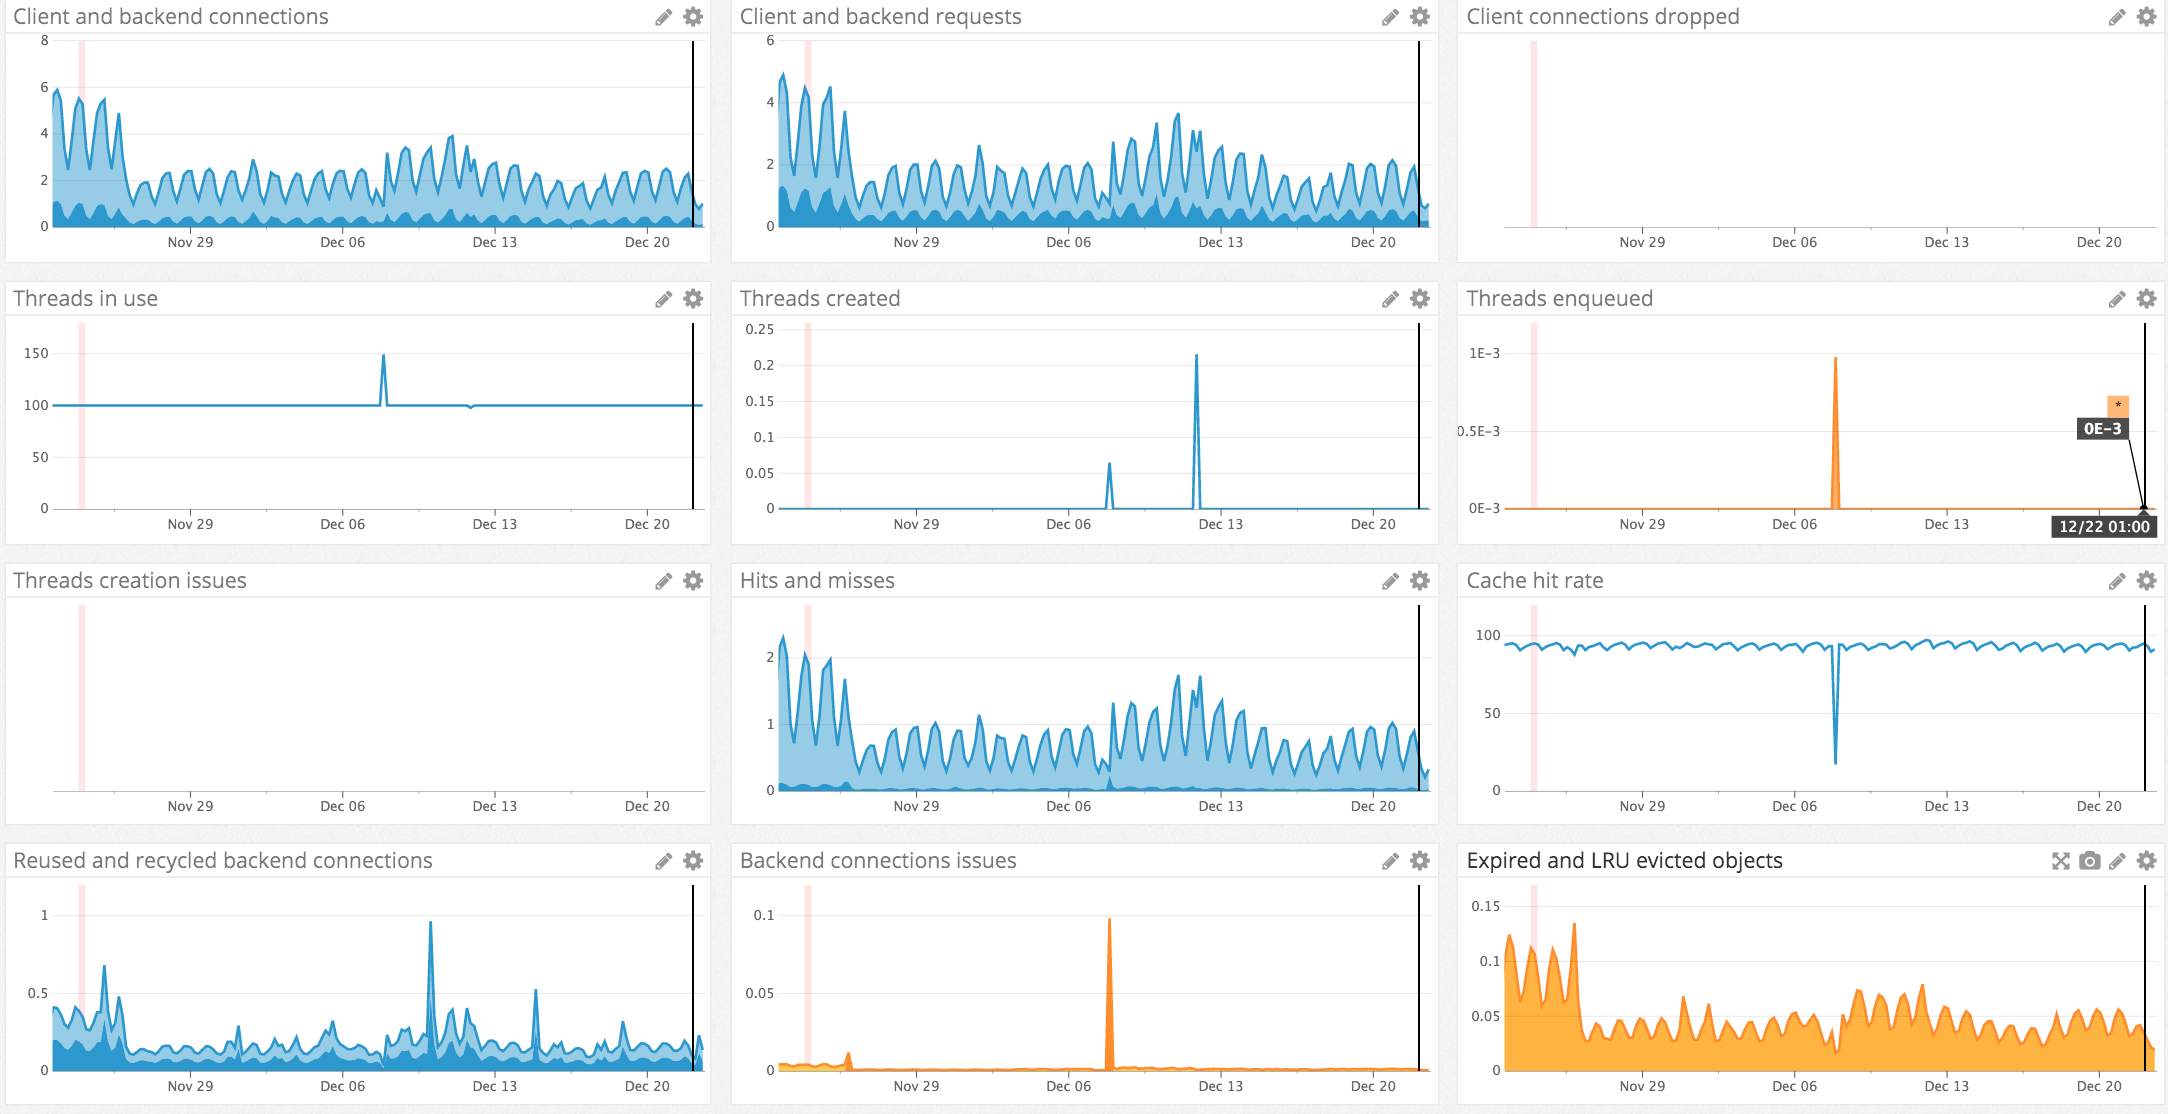The height and width of the screenshot is (1114, 2168).
Task: Expand Expired and LRU evicted objects fullscreen
Action: click(2060, 861)
